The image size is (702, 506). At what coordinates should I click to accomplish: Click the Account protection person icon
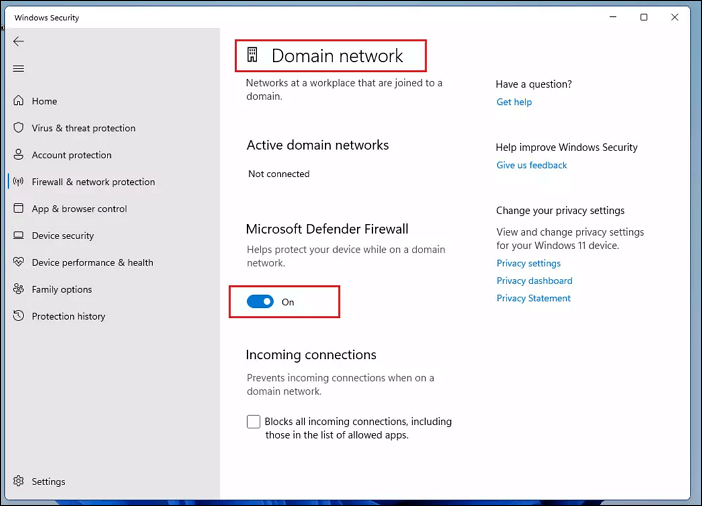click(18, 154)
